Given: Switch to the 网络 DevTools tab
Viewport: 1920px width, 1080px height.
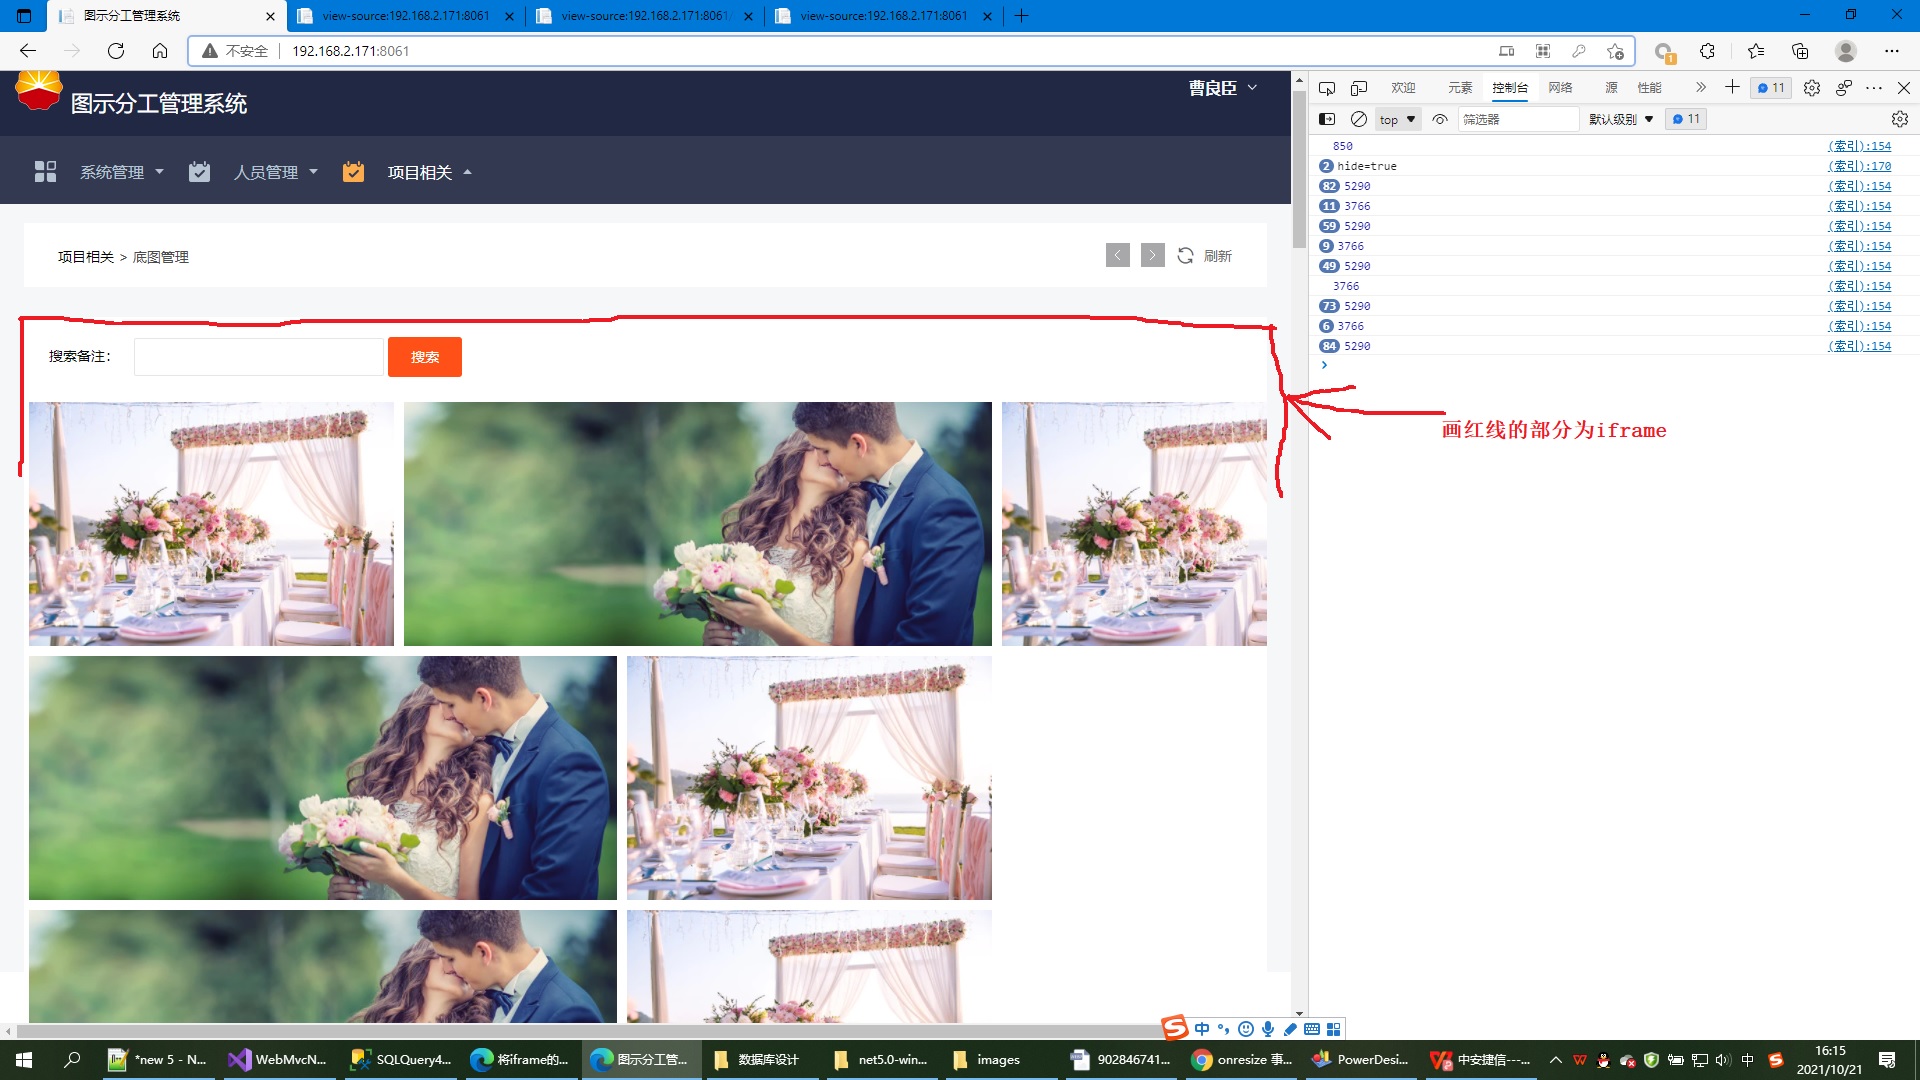Looking at the screenshot, I should point(1560,88).
